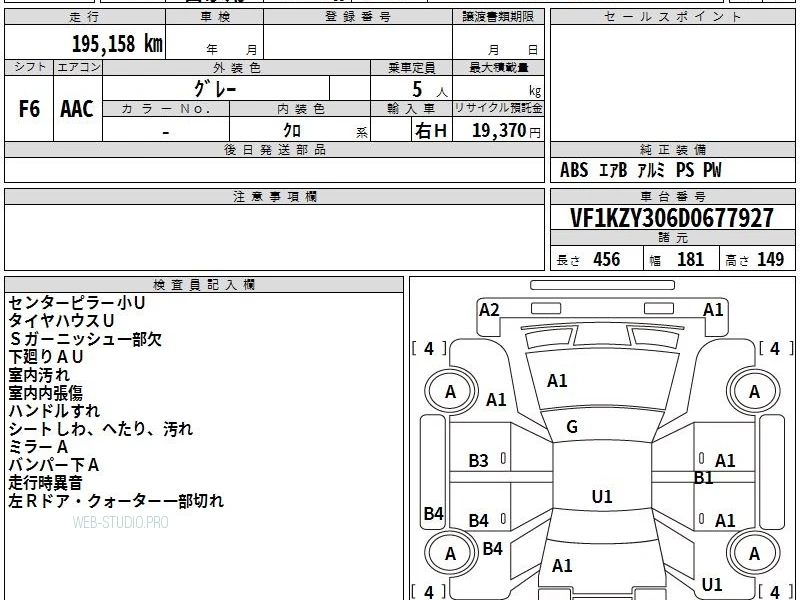Select the note 室内汚れ
800x600 pixels.
pyautogui.click(x=39, y=375)
